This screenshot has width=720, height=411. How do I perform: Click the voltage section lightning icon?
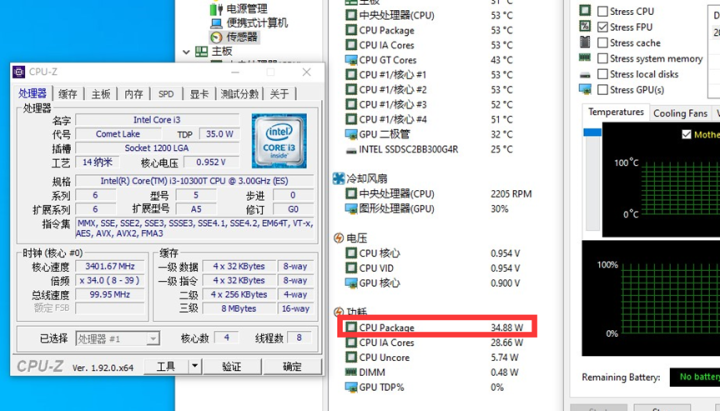coord(339,238)
